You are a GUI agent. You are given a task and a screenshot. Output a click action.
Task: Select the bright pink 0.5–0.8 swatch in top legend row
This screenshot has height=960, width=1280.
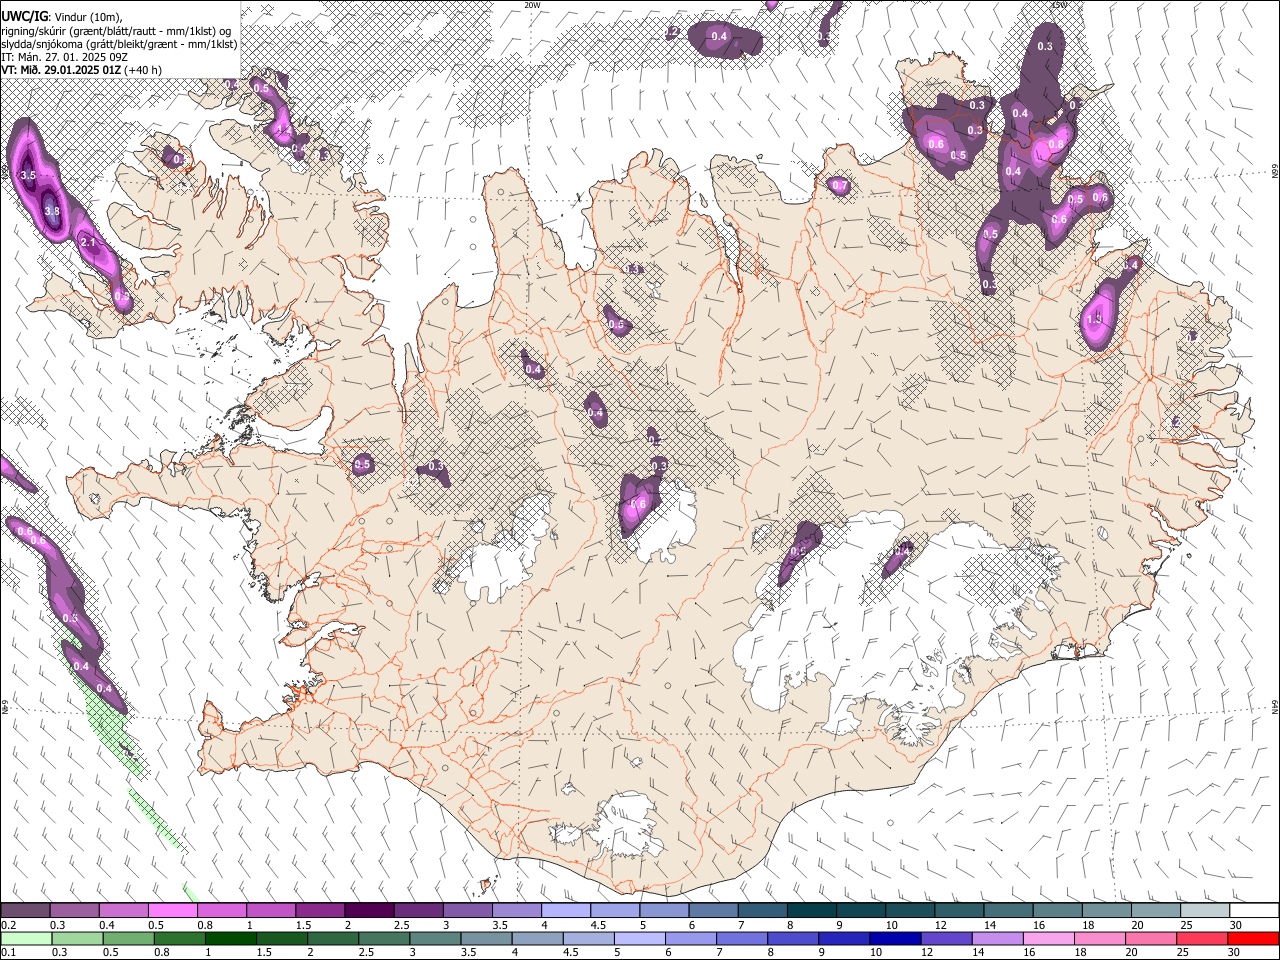click(x=172, y=910)
